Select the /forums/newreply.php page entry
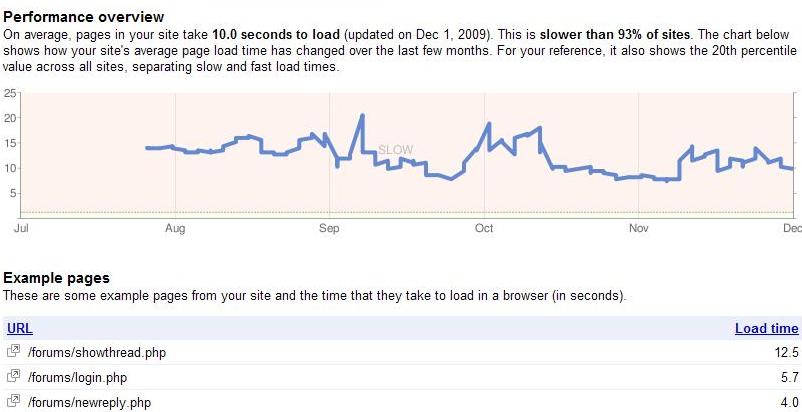The image size is (802, 412). pyautogui.click(x=88, y=402)
